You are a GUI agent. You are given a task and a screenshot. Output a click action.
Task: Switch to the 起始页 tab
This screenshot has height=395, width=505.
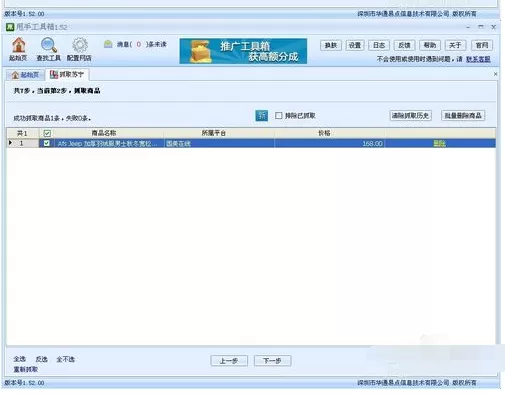coord(25,75)
